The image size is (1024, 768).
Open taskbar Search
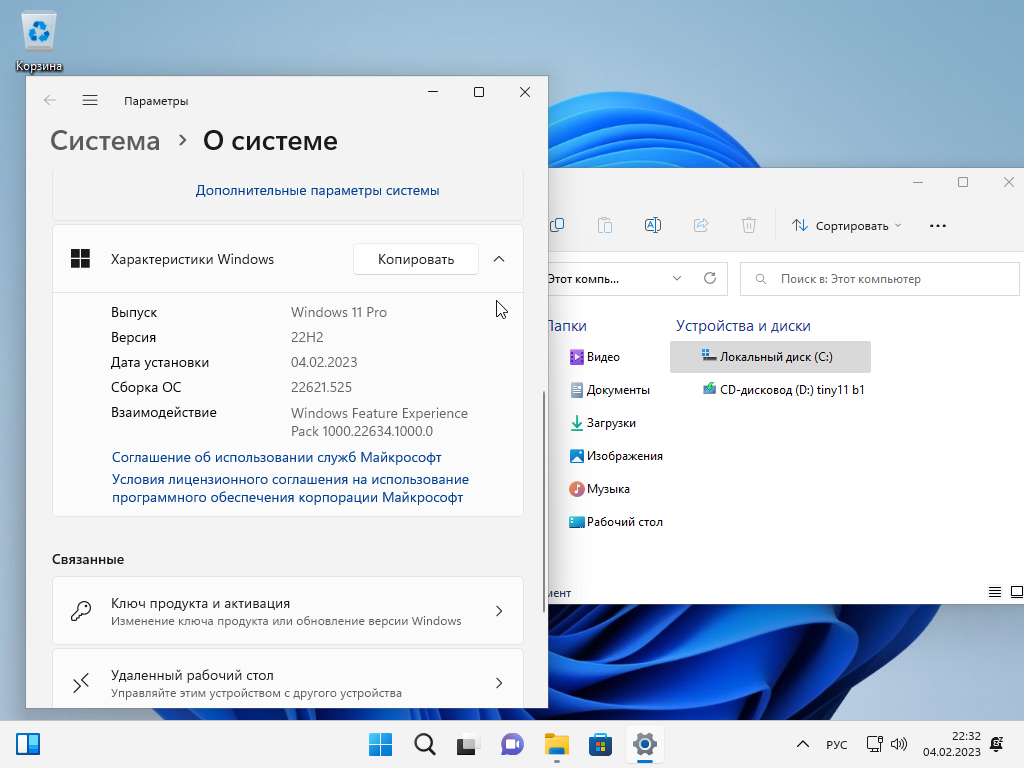424,744
